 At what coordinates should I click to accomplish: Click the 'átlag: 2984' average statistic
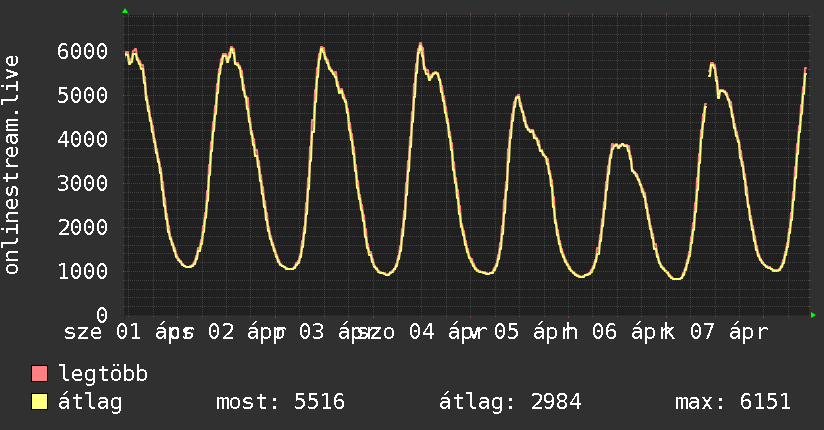tap(510, 402)
